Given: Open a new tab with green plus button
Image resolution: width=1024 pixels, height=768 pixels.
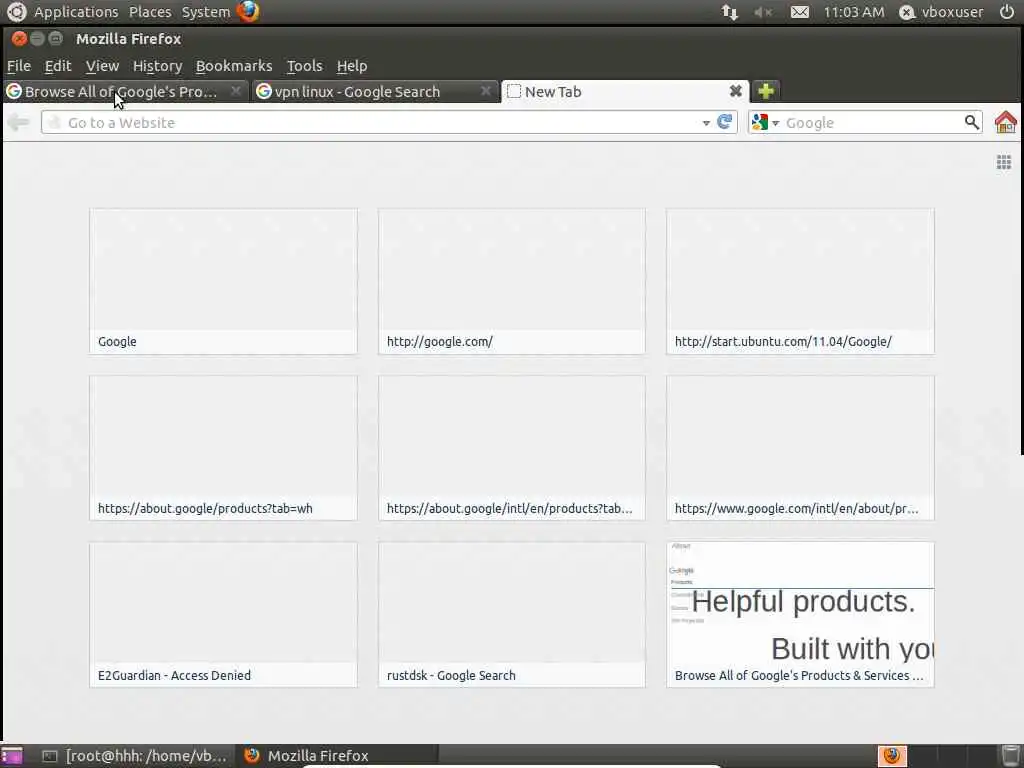Looking at the screenshot, I should 766,91.
